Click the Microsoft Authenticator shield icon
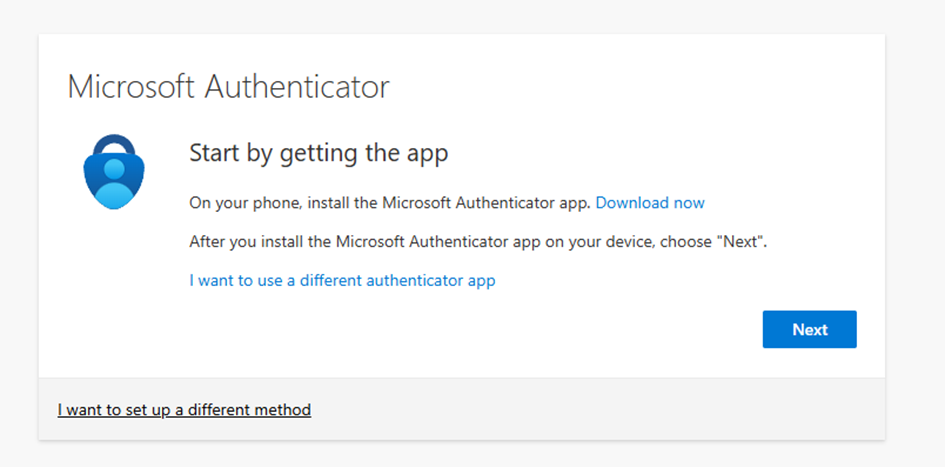The width and height of the screenshot is (945, 467). click(x=114, y=172)
